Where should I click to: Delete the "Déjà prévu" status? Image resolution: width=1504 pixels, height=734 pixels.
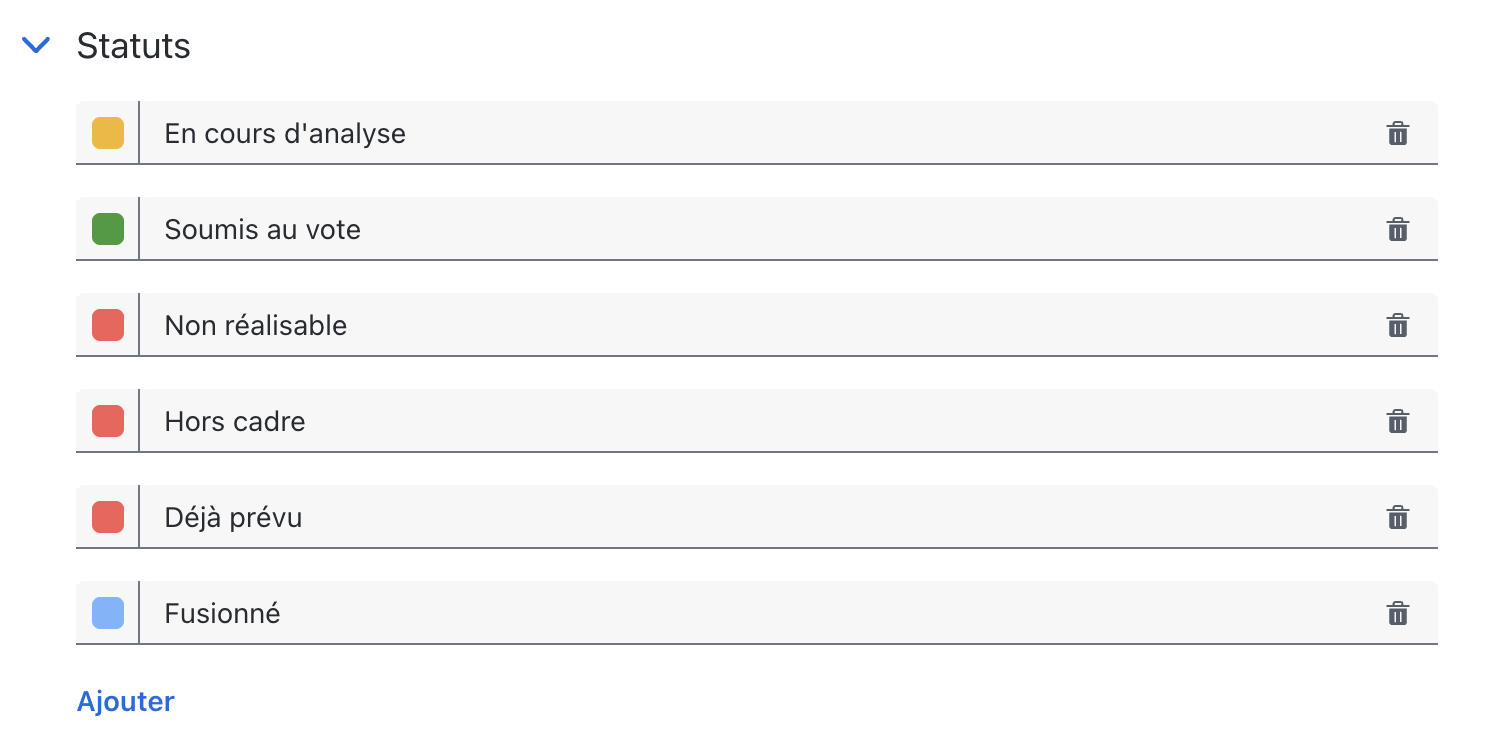pos(1397,517)
